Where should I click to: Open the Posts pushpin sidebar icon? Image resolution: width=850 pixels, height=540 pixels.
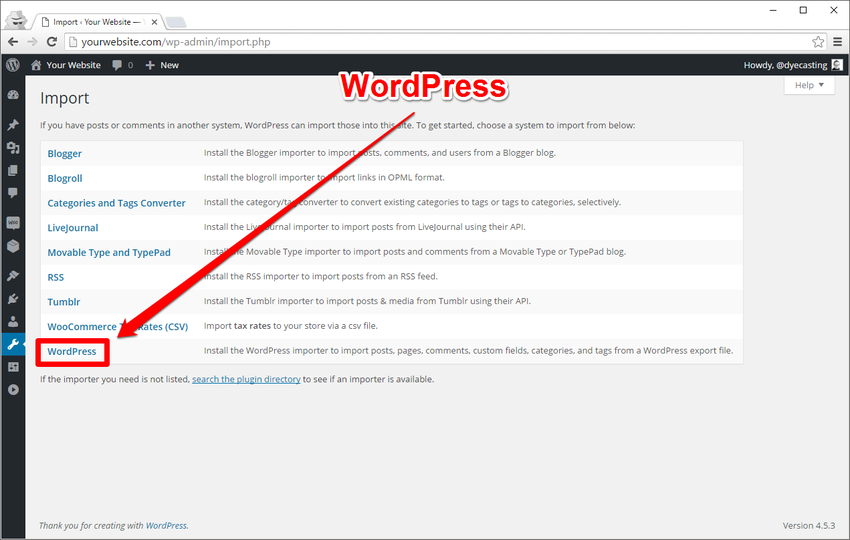pyautogui.click(x=13, y=125)
